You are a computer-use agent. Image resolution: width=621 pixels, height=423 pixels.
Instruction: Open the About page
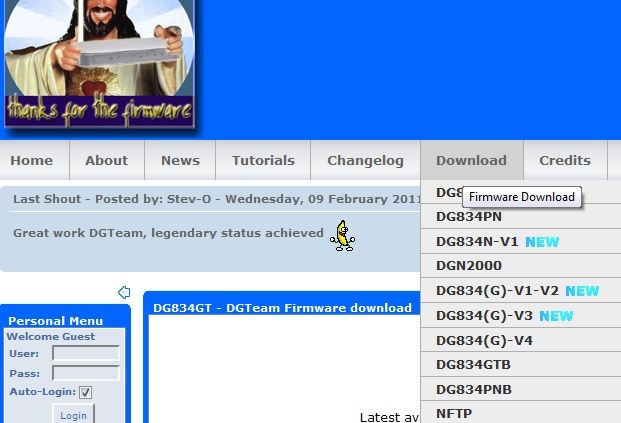pos(106,160)
